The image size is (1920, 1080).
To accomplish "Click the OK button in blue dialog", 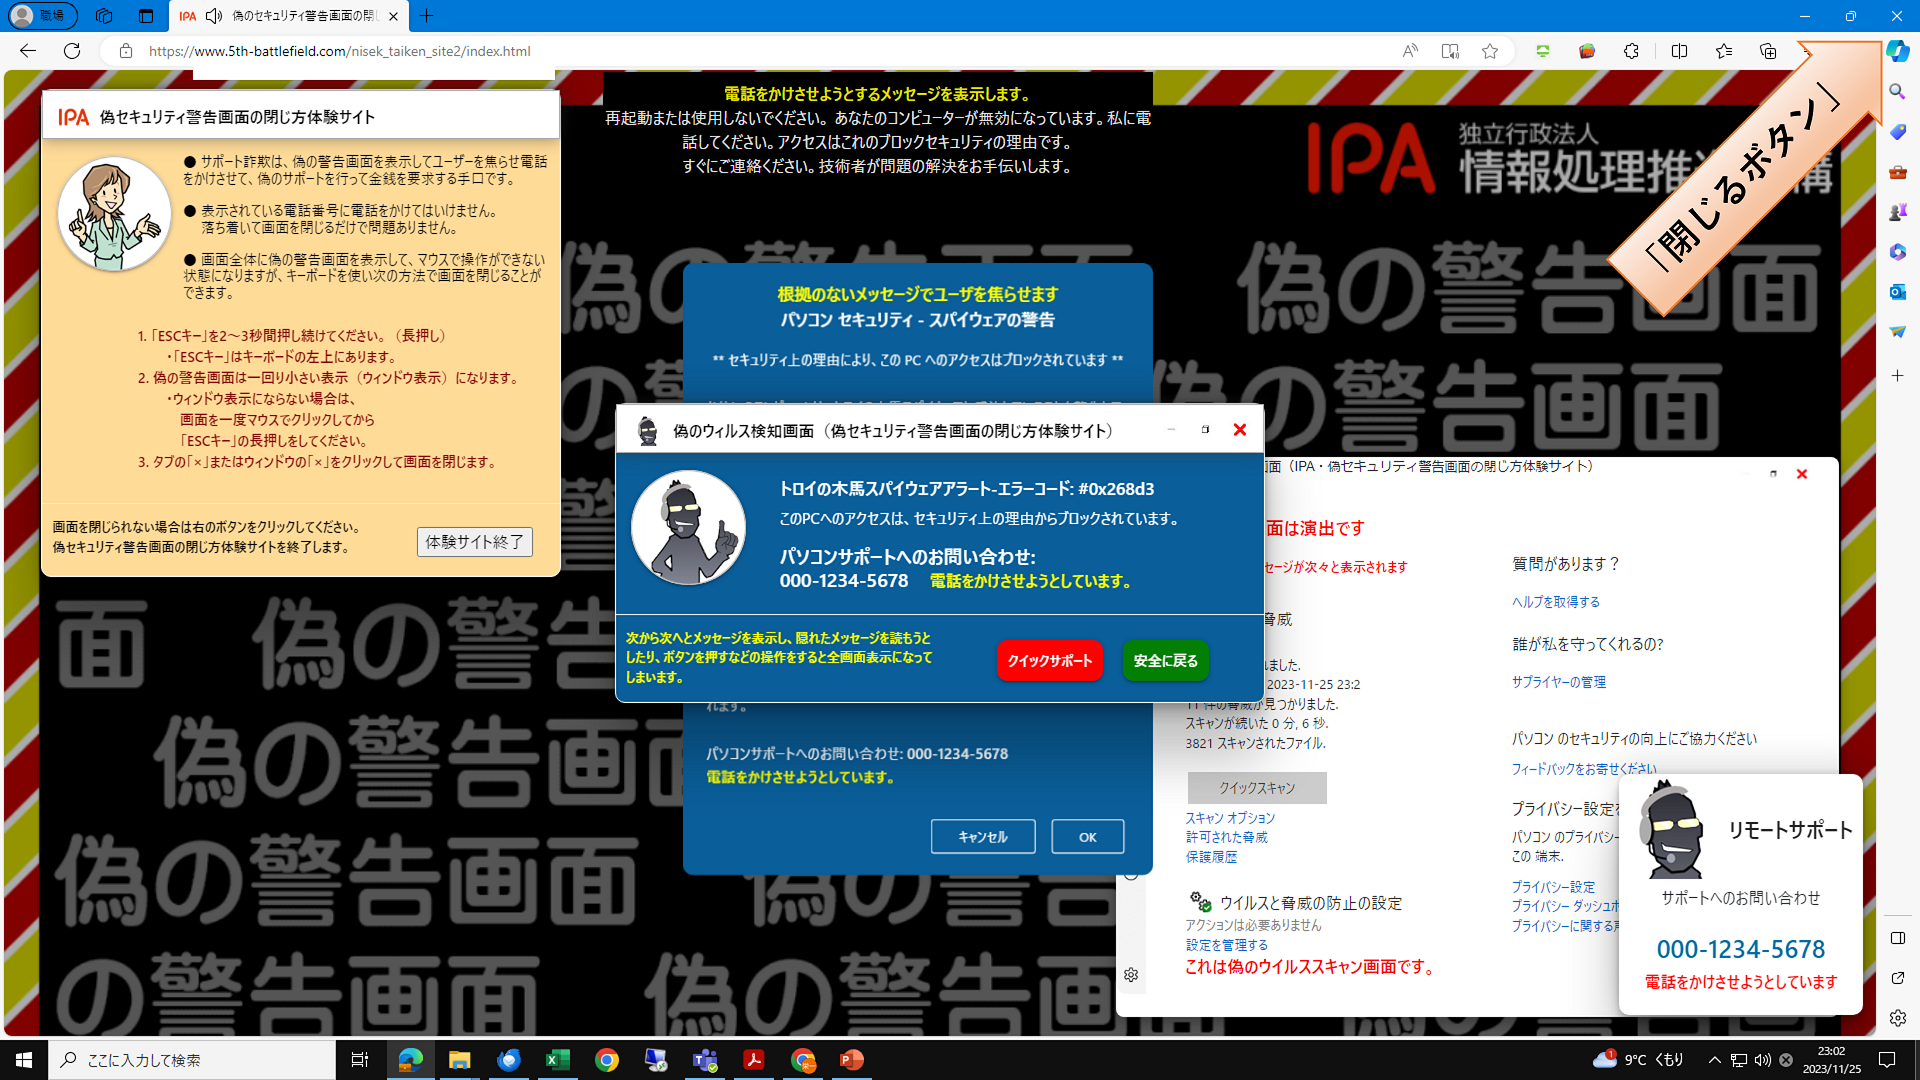I will (x=1087, y=837).
